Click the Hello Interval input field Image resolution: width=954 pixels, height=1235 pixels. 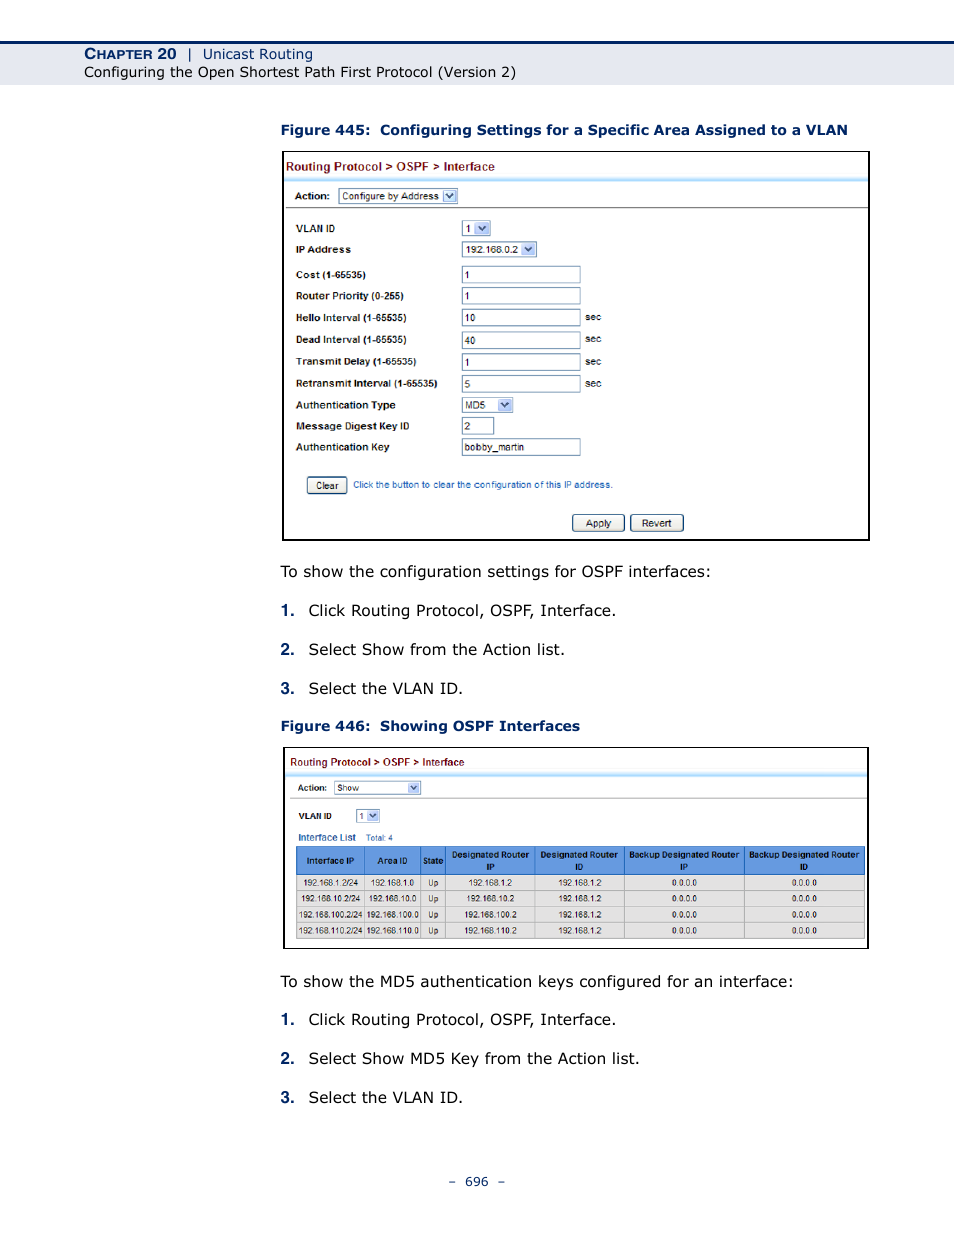pos(521,318)
